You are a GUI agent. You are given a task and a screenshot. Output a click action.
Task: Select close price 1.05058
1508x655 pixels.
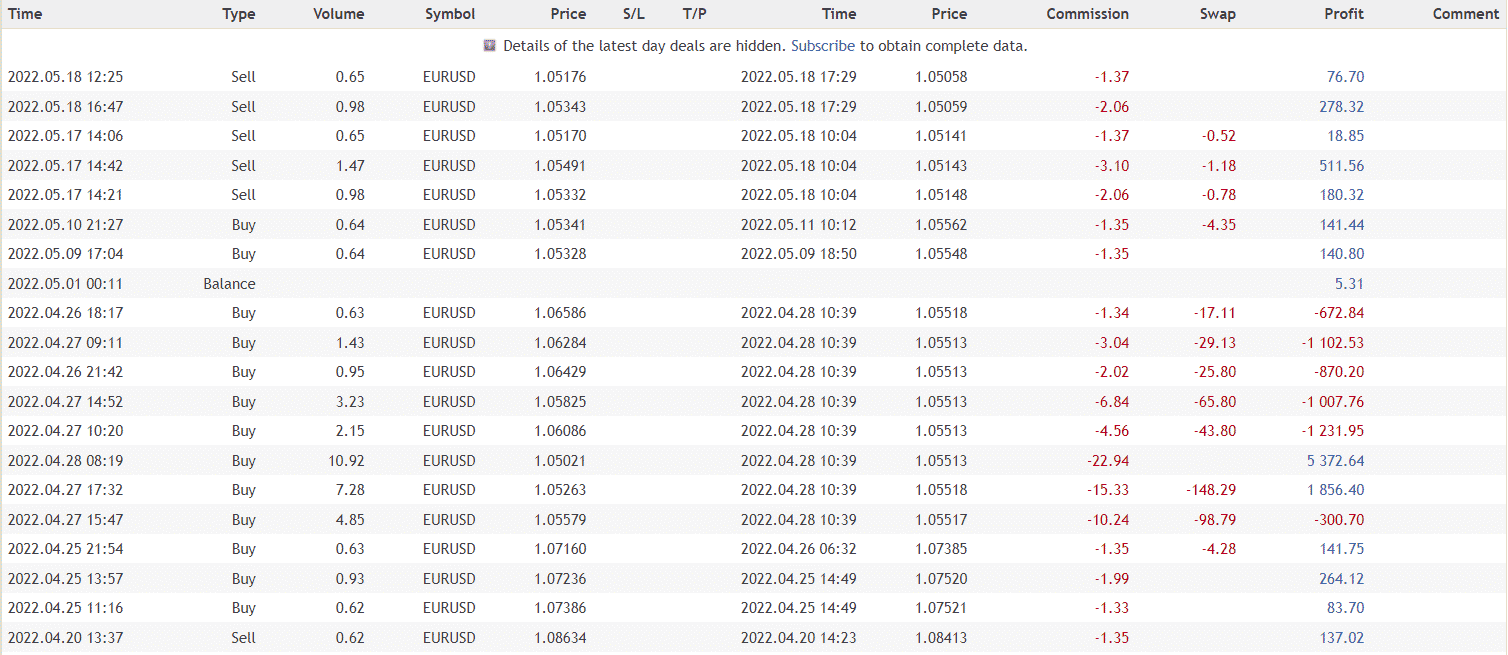tap(942, 77)
